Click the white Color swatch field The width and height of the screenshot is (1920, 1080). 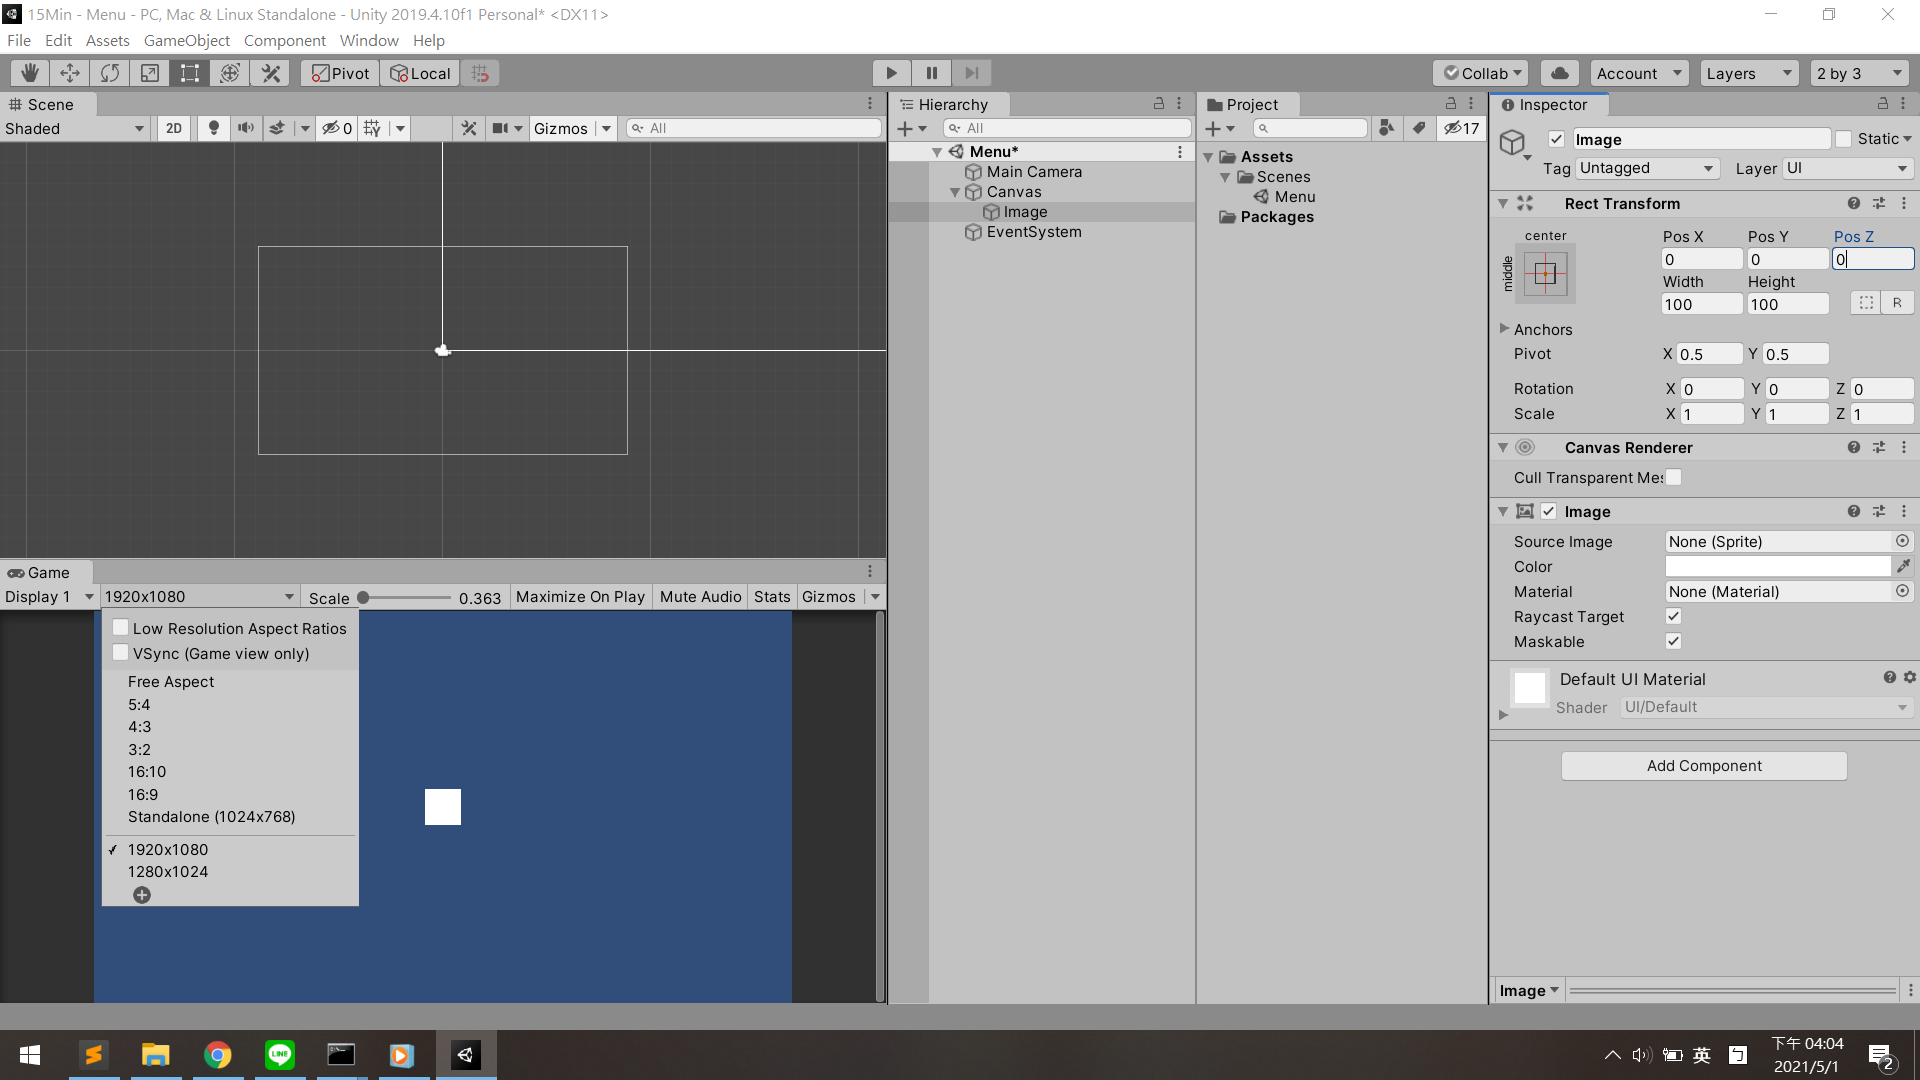tap(1777, 566)
